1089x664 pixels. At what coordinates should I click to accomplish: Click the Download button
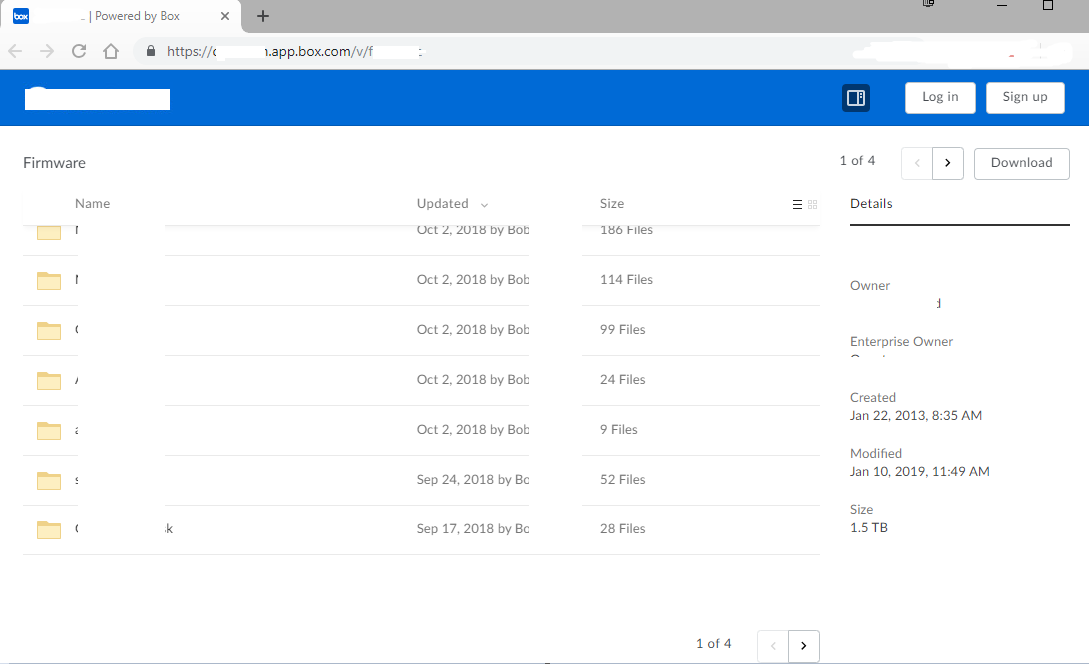point(1021,163)
